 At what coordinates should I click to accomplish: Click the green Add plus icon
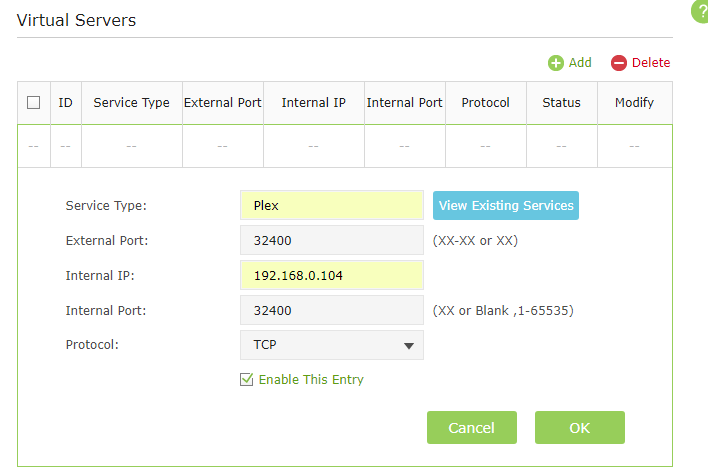[556, 63]
